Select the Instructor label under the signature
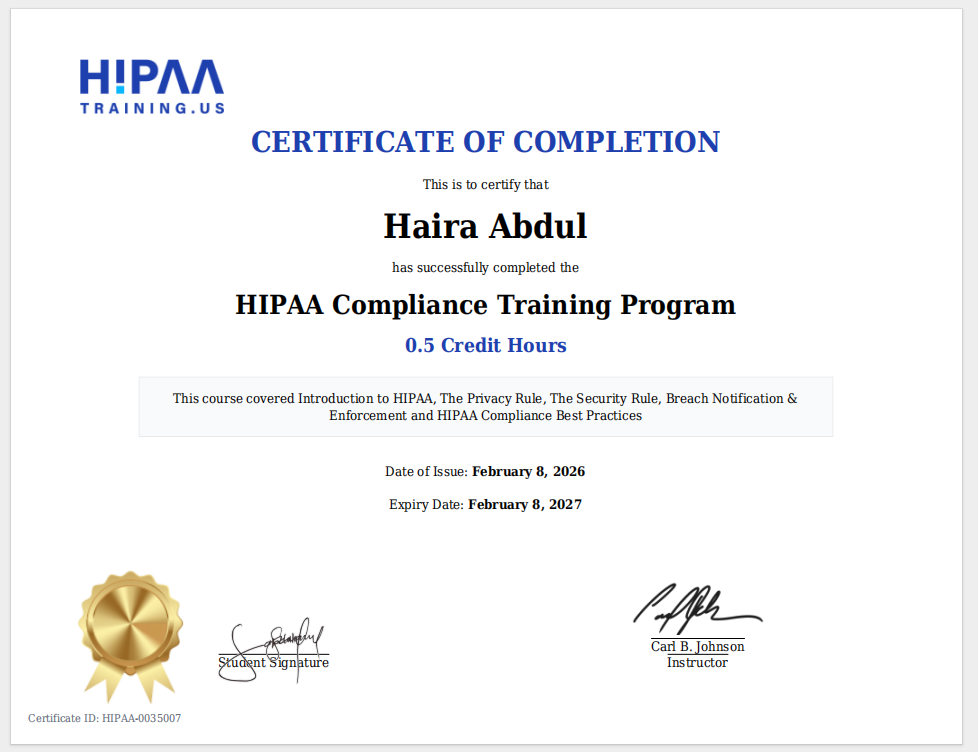978x752 pixels. [x=697, y=662]
